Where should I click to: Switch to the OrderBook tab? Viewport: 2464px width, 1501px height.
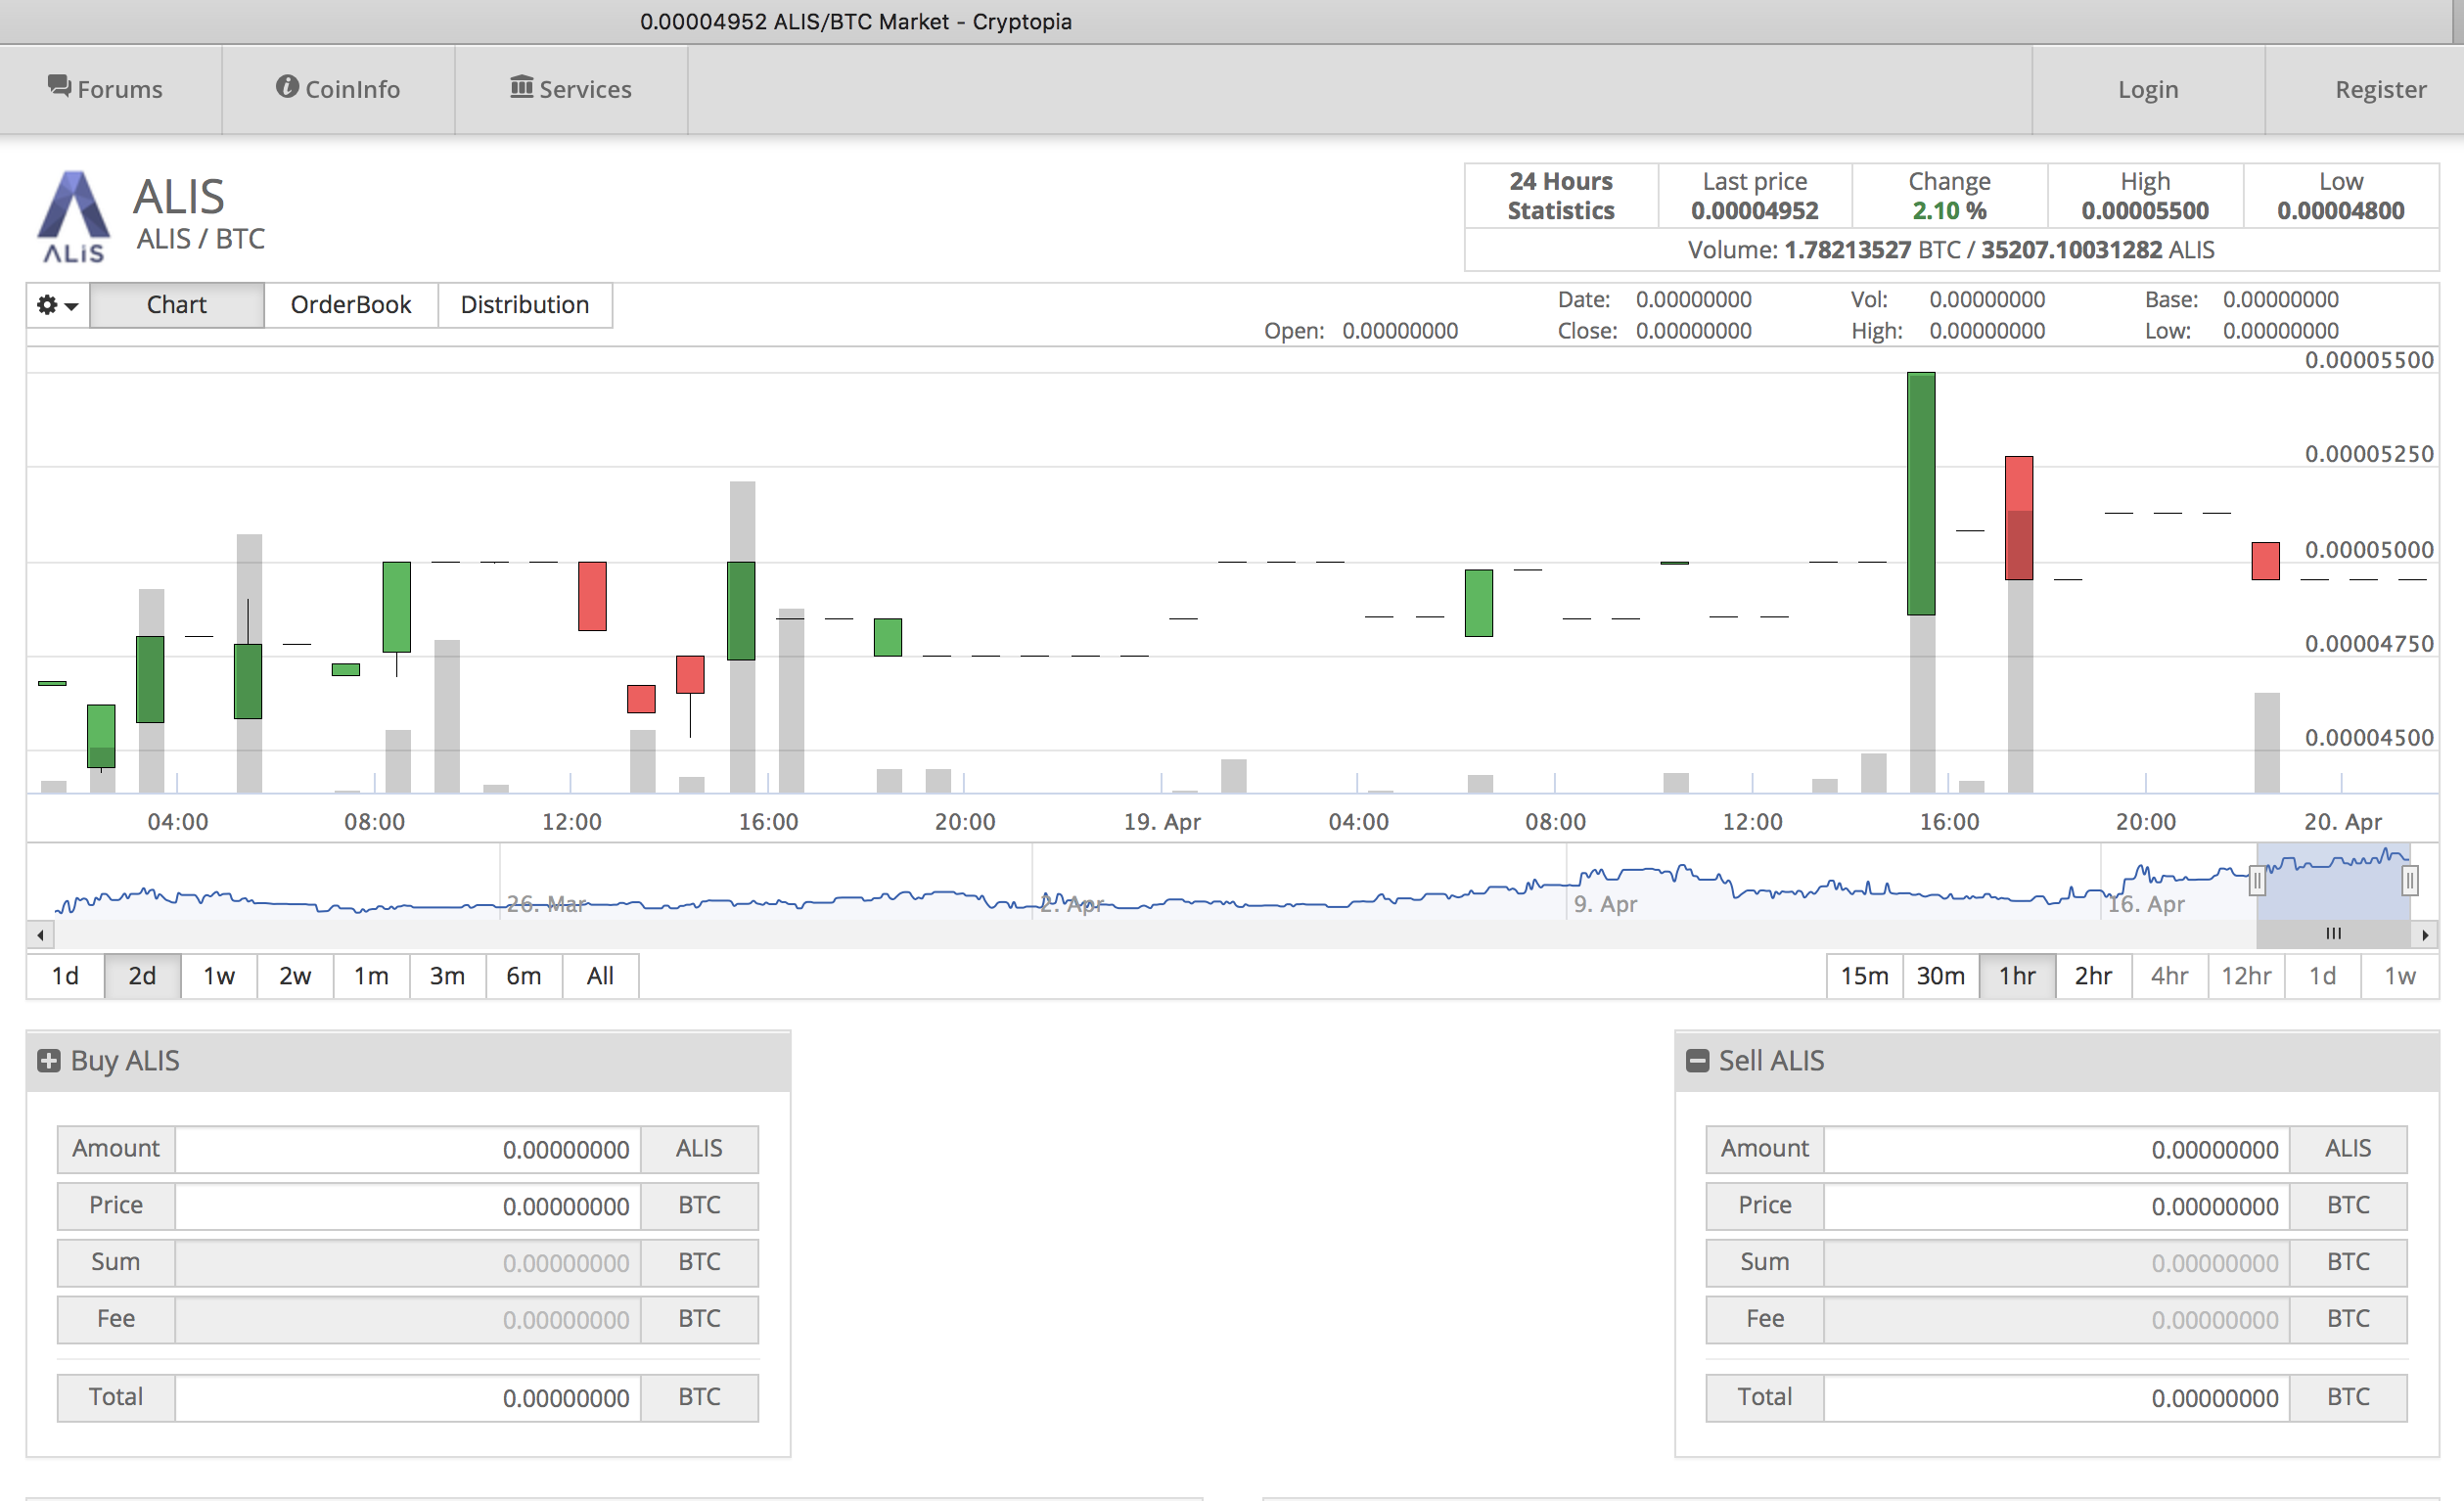[351, 305]
